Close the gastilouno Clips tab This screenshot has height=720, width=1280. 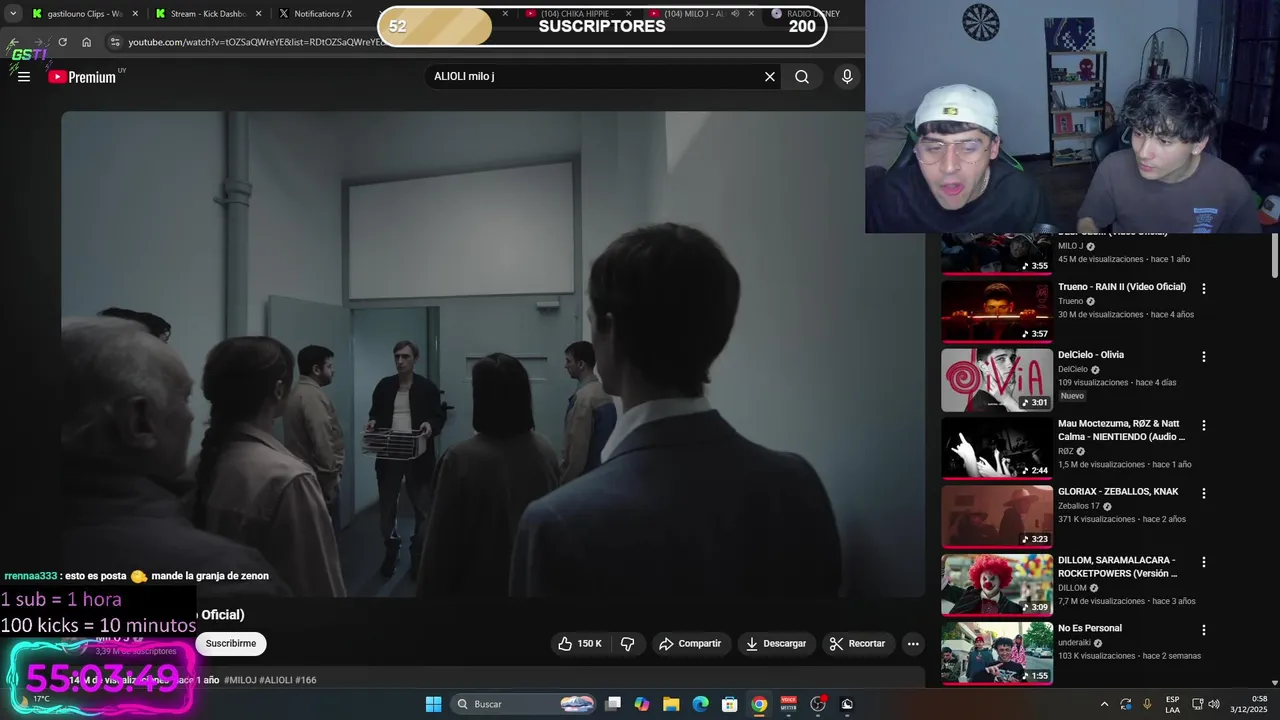click(x=135, y=14)
